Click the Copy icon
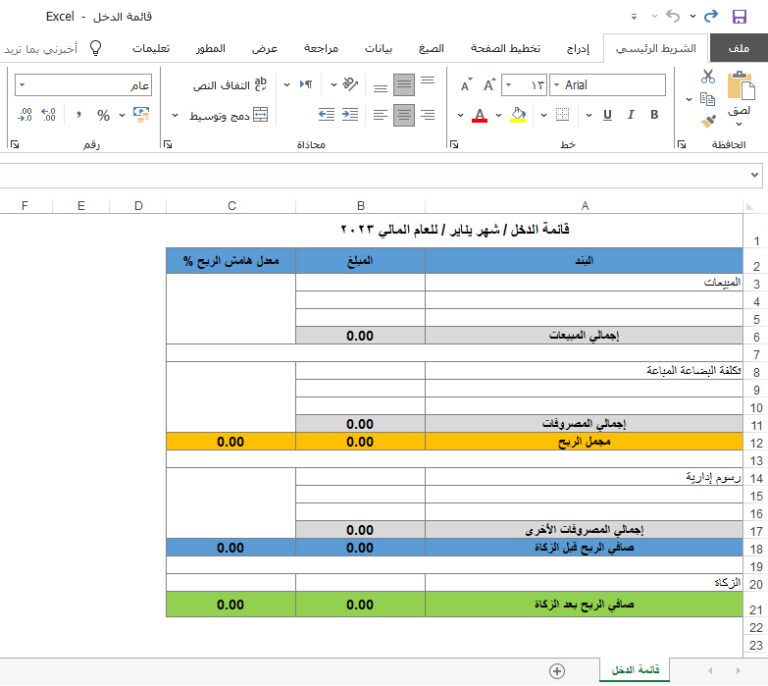This screenshot has width=768, height=686. click(707, 99)
